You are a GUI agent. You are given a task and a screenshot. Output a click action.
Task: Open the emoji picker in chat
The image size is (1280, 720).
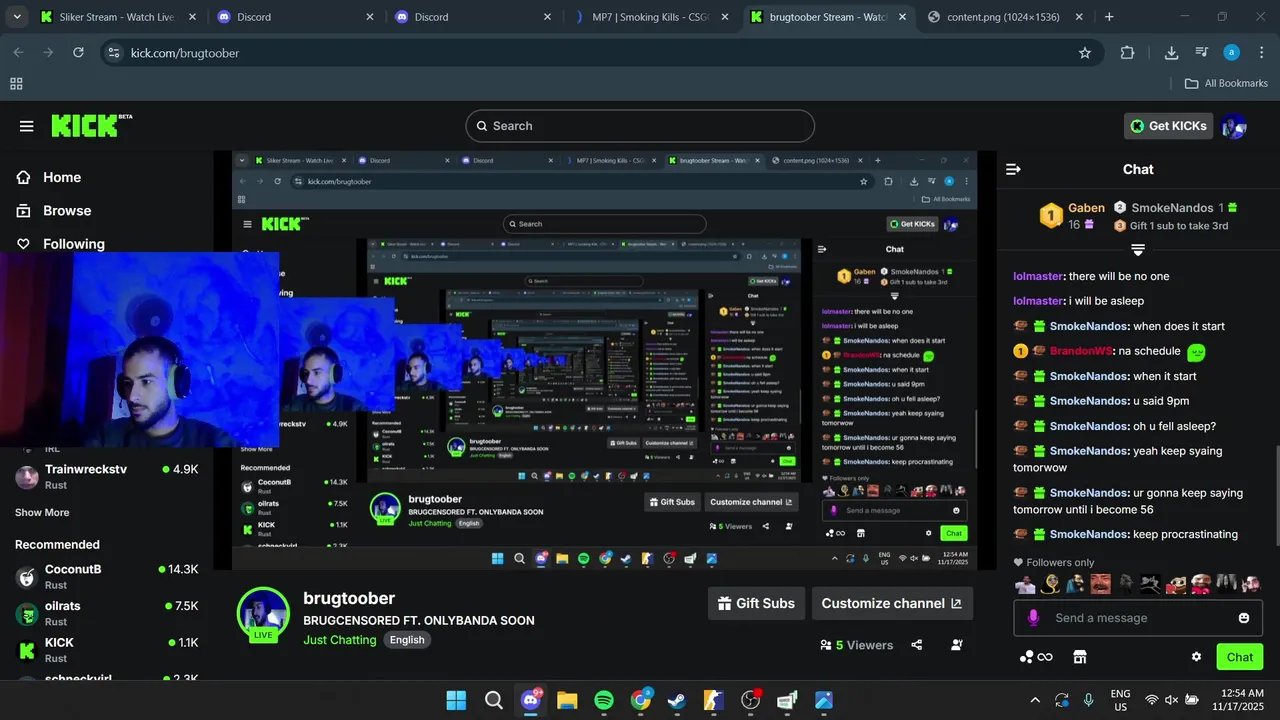(x=1244, y=618)
